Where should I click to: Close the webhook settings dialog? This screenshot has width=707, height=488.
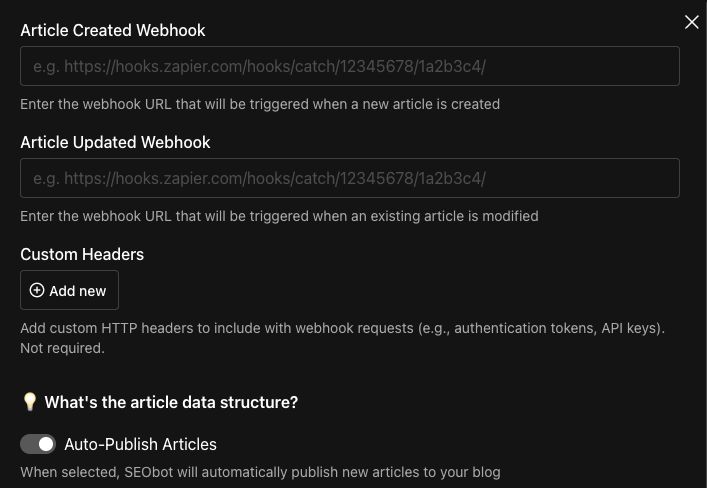pos(691,22)
